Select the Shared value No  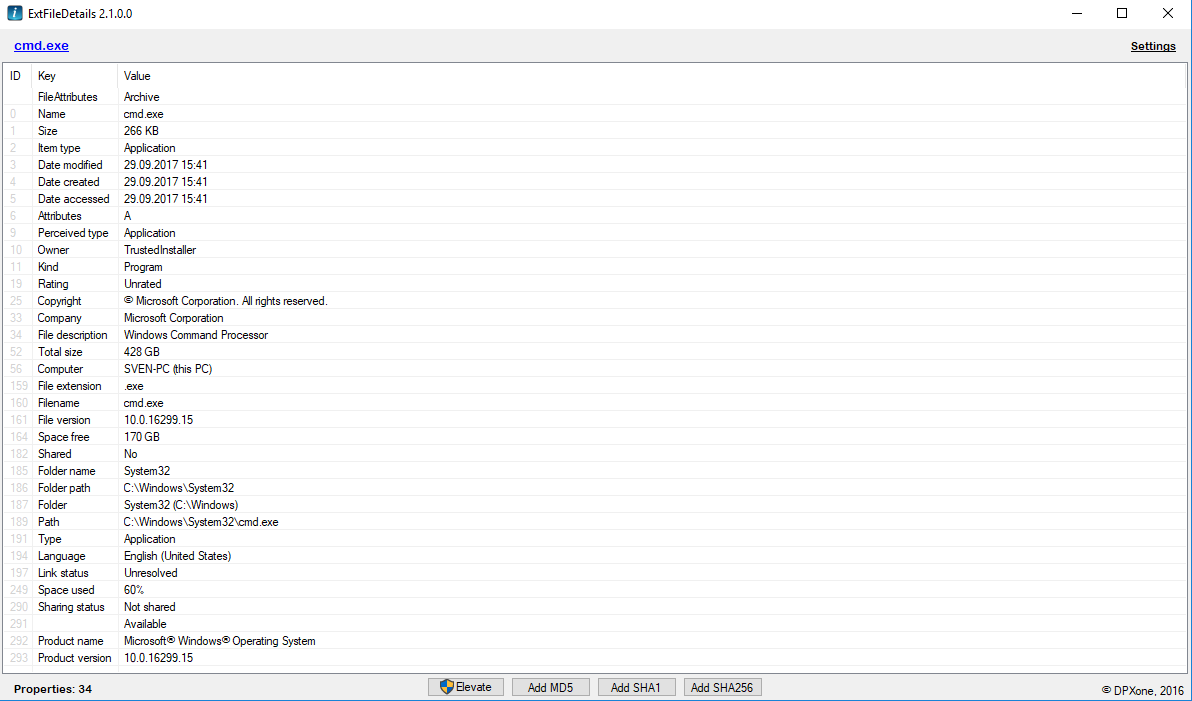(x=130, y=454)
